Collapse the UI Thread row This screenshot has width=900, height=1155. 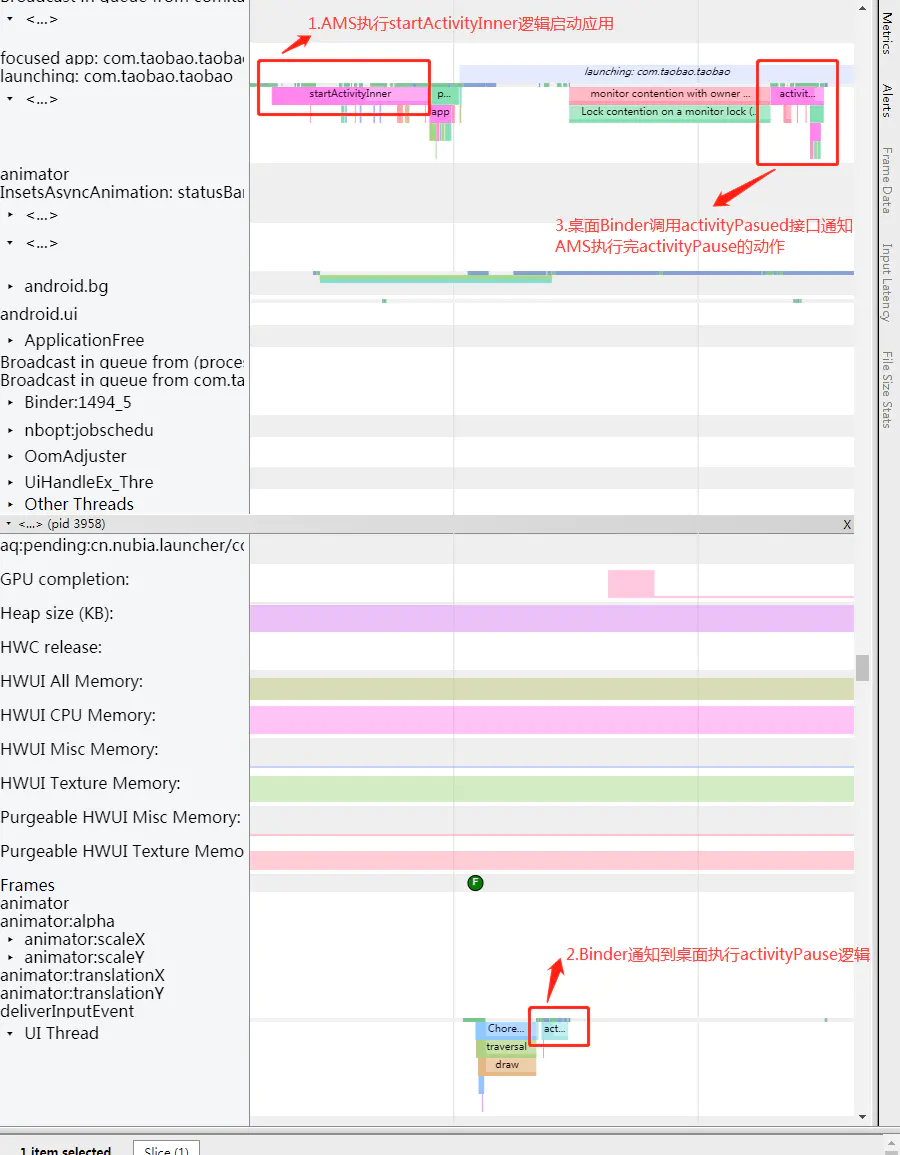pos(10,1033)
